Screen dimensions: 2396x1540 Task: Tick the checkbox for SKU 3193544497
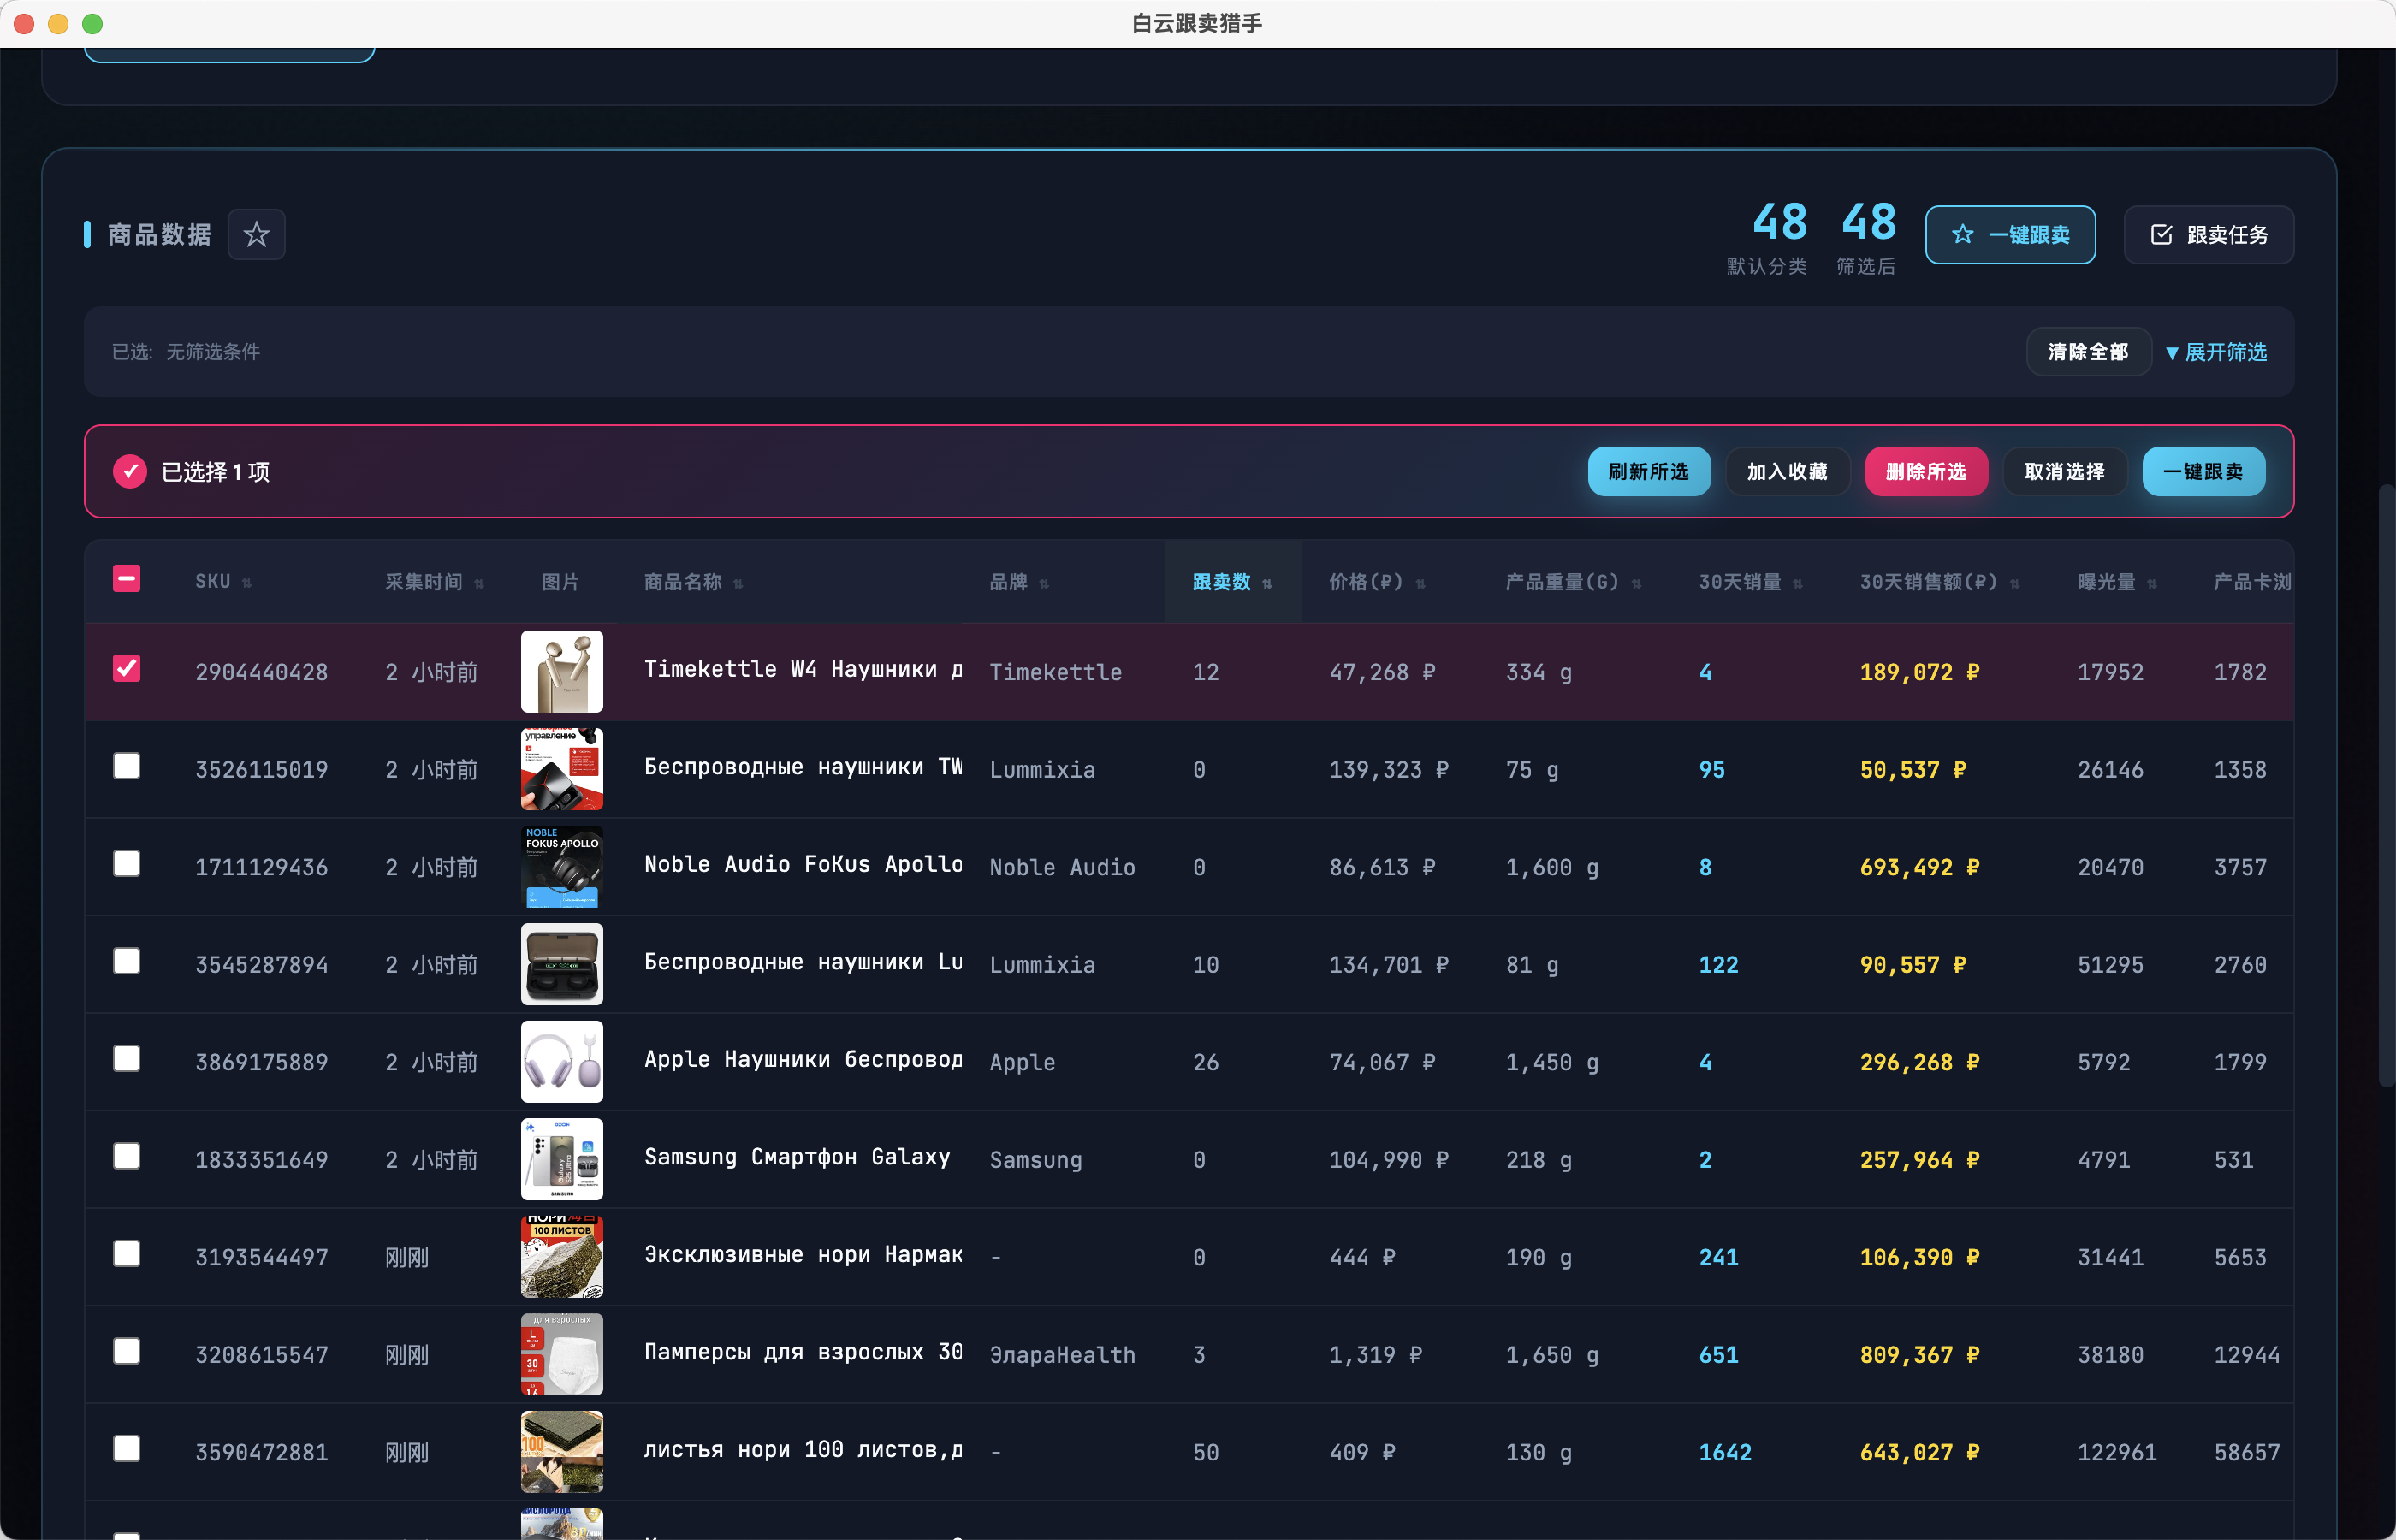(127, 1253)
